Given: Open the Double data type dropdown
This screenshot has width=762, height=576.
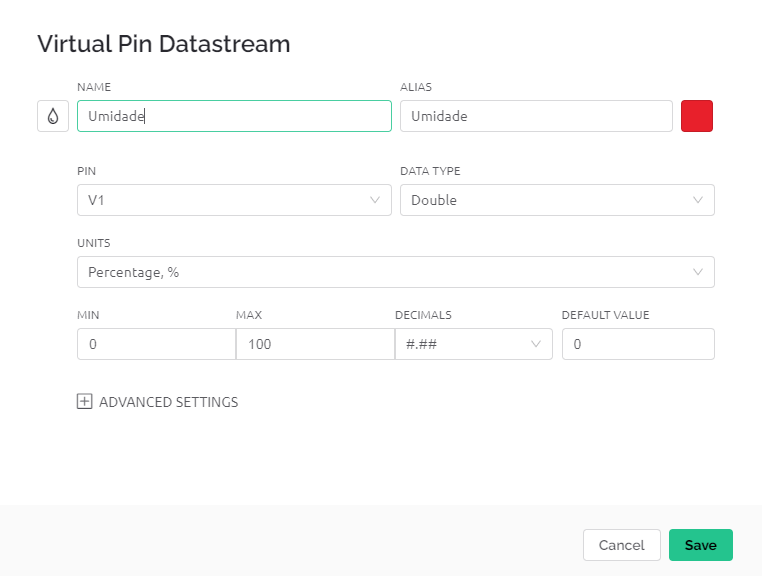Looking at the screenshot, I should pyautogui.click(x=557, y=200).
